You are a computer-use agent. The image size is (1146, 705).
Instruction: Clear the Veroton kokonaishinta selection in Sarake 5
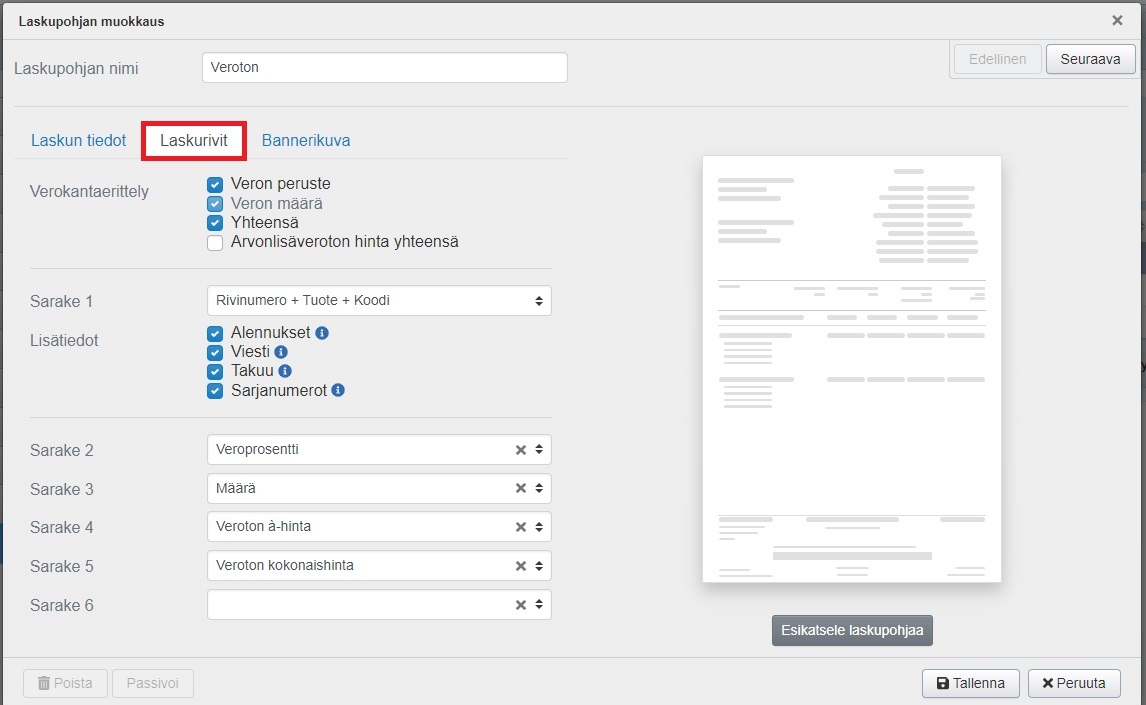[x=520, y=566]
